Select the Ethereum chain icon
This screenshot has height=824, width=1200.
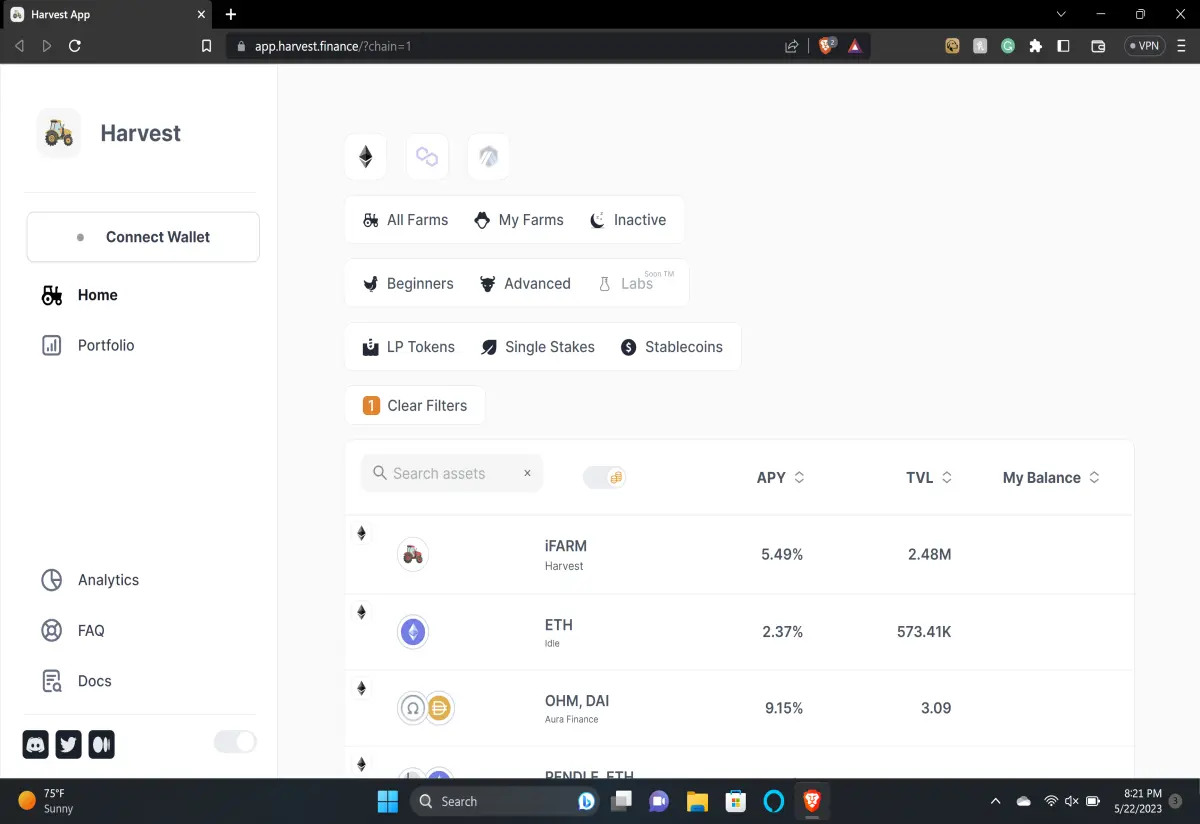coord(366,157)
